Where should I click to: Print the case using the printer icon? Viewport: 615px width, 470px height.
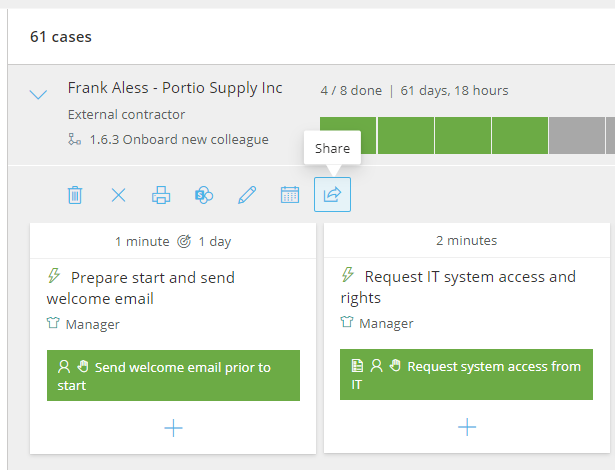click(x=161, y=195)
